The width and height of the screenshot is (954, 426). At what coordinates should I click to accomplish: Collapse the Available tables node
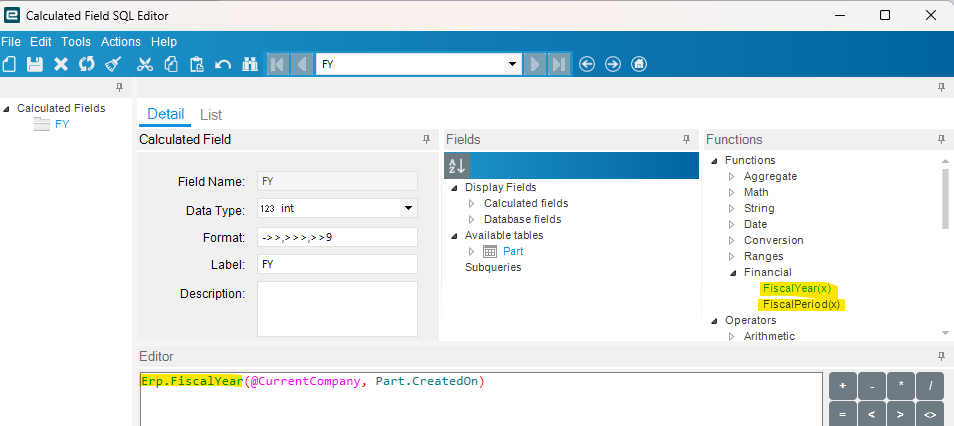pos(454,236)
